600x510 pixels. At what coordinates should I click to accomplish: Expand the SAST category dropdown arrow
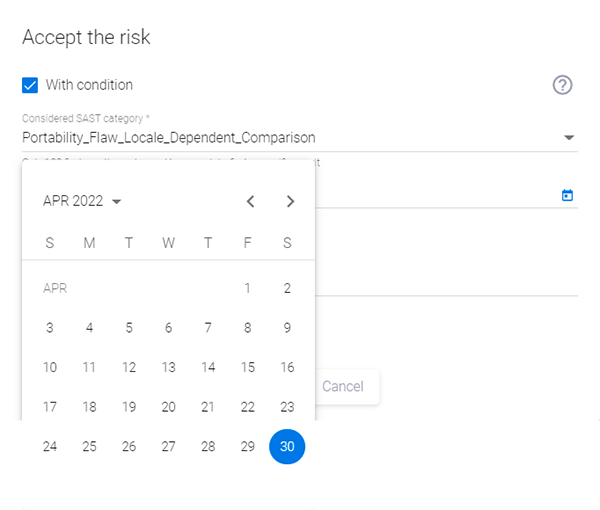(569, 137)
